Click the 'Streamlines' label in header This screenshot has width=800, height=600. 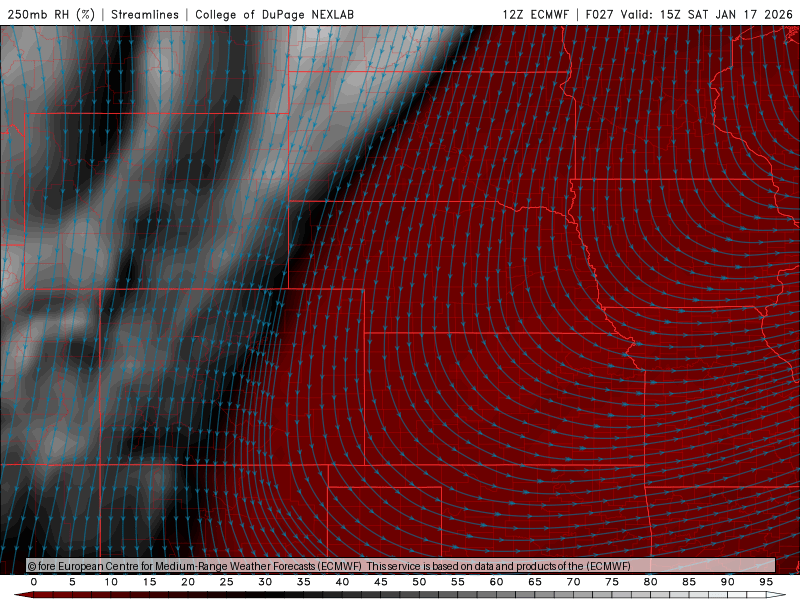point(145,14)
